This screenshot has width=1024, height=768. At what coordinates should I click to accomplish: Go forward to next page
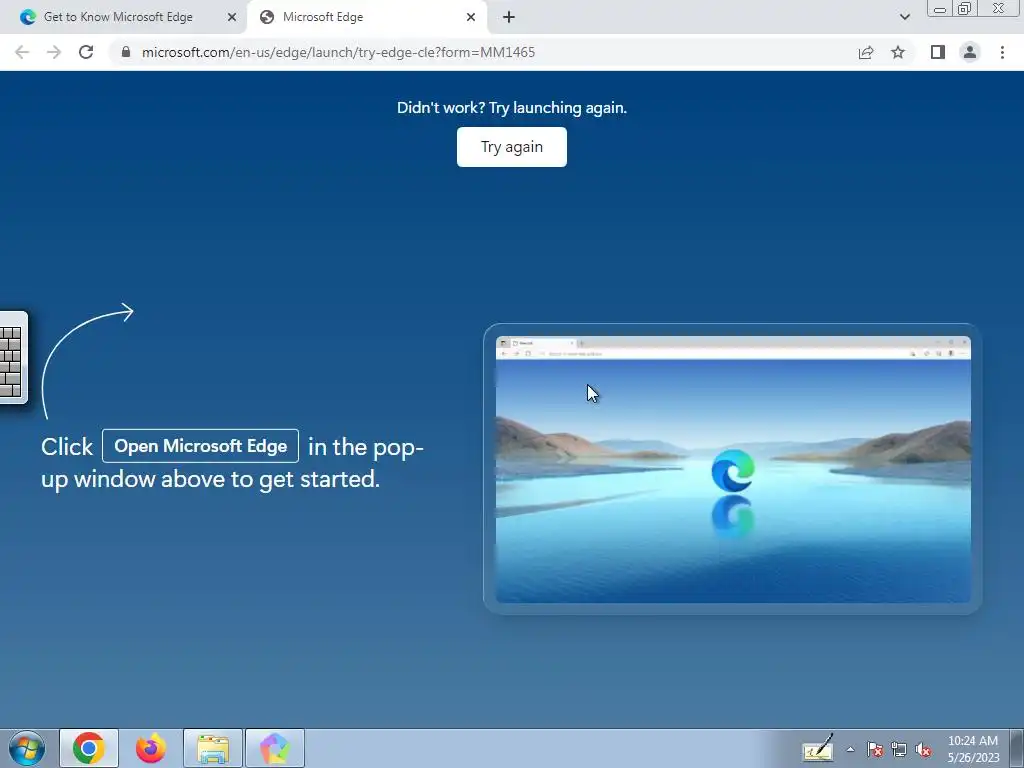pos(54,52)
